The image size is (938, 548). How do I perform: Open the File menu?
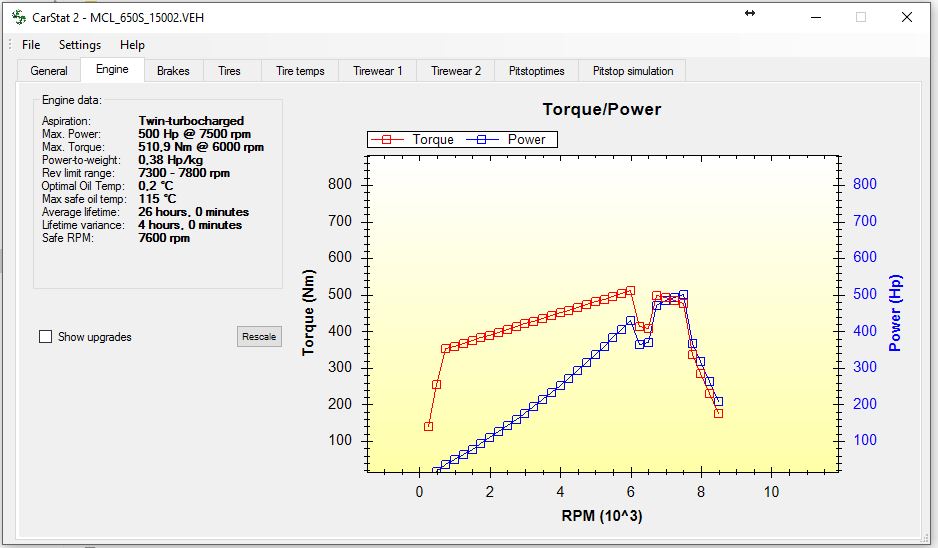31,45
